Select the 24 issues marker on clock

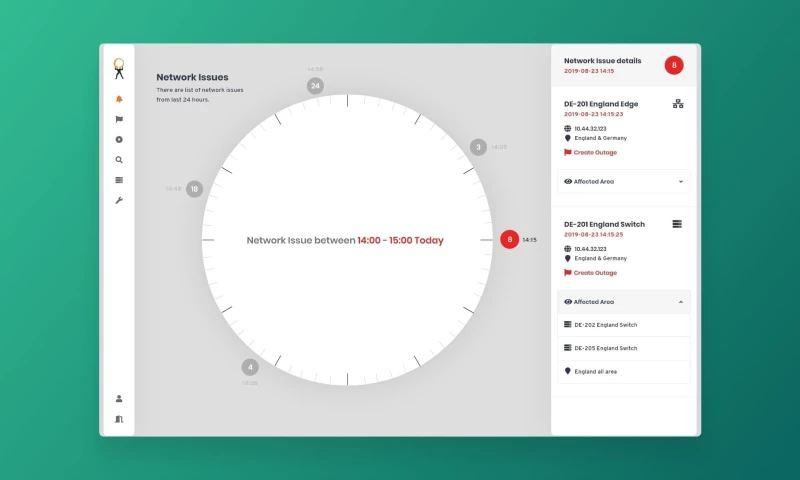point(315,86)
